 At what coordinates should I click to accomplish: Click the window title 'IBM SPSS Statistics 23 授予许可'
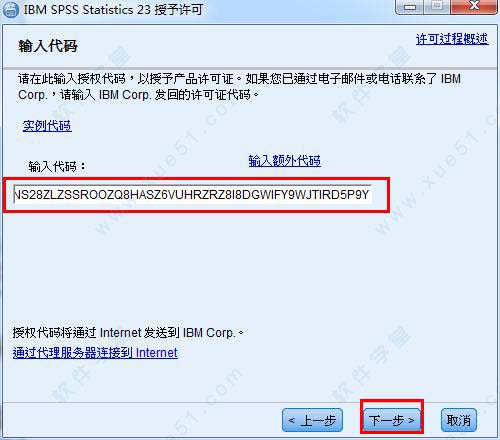(x=113, y=9)
